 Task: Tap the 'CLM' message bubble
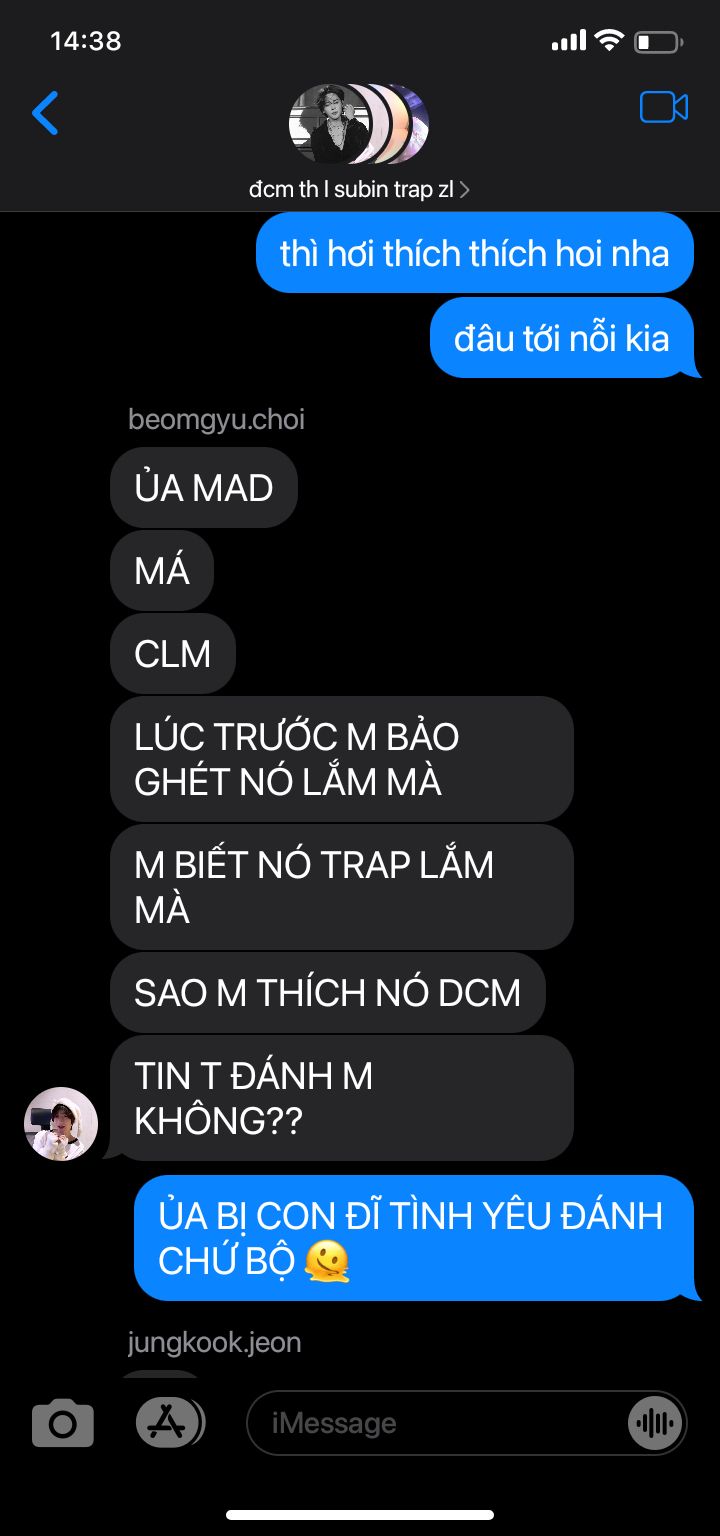tap(173, 654)
